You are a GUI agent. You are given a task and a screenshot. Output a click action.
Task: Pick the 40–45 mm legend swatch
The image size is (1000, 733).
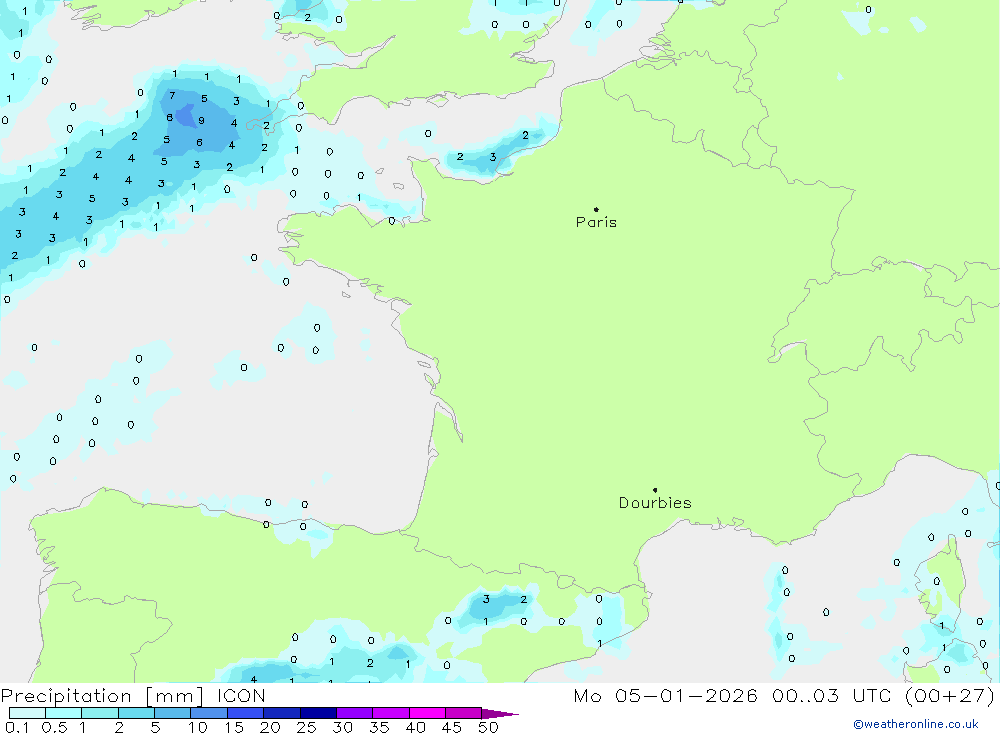point(427,713)
